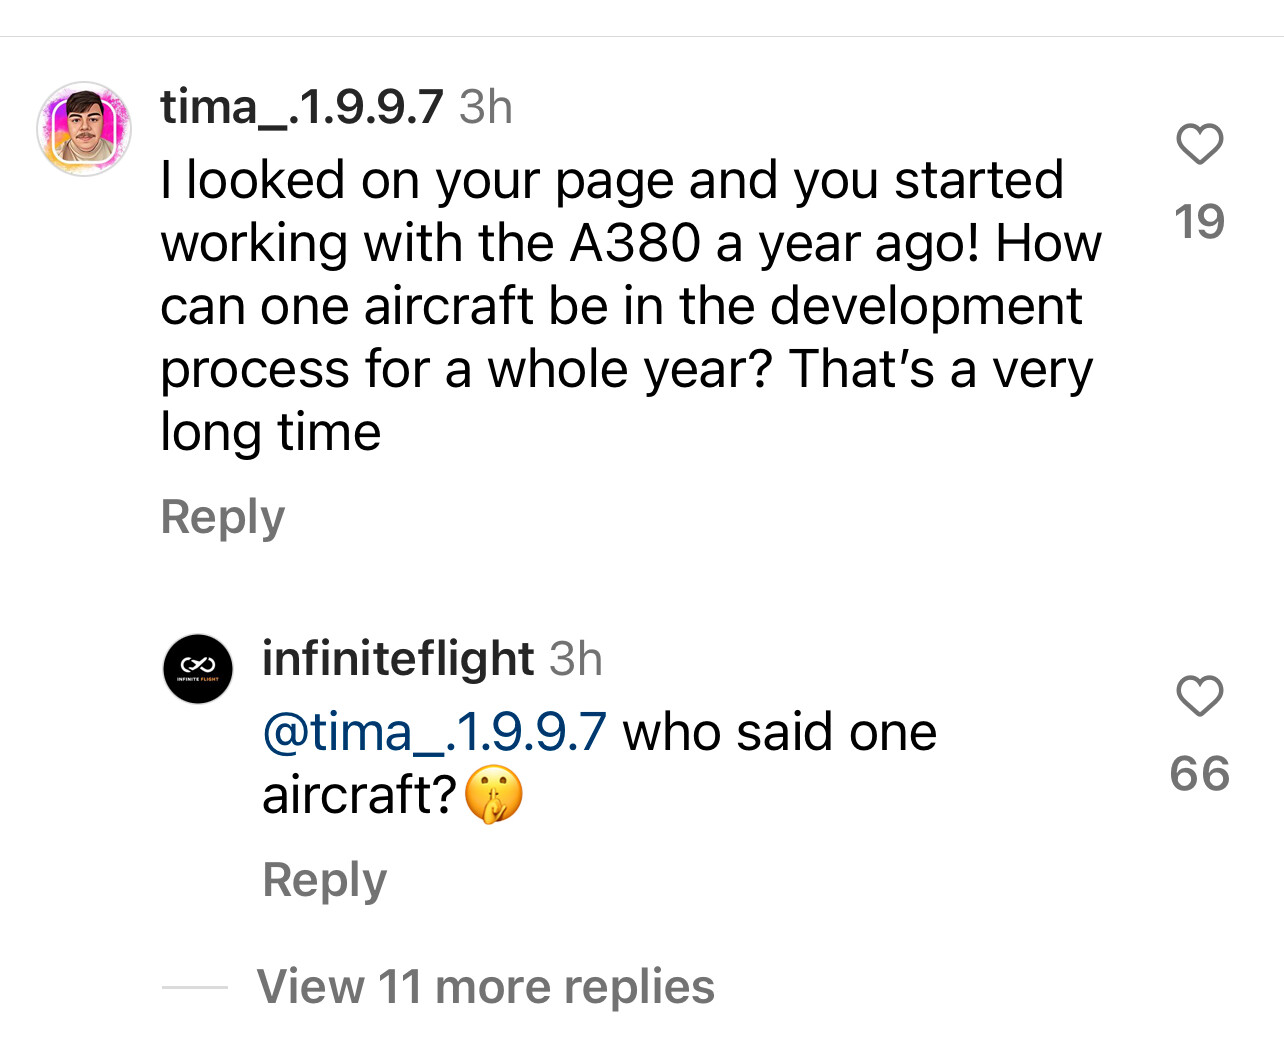Like tima_.1.9.9.7's comment with the heart
Viewport: 1284px width, 1064px height.
pyautogui.click(x=1199, y=144)
